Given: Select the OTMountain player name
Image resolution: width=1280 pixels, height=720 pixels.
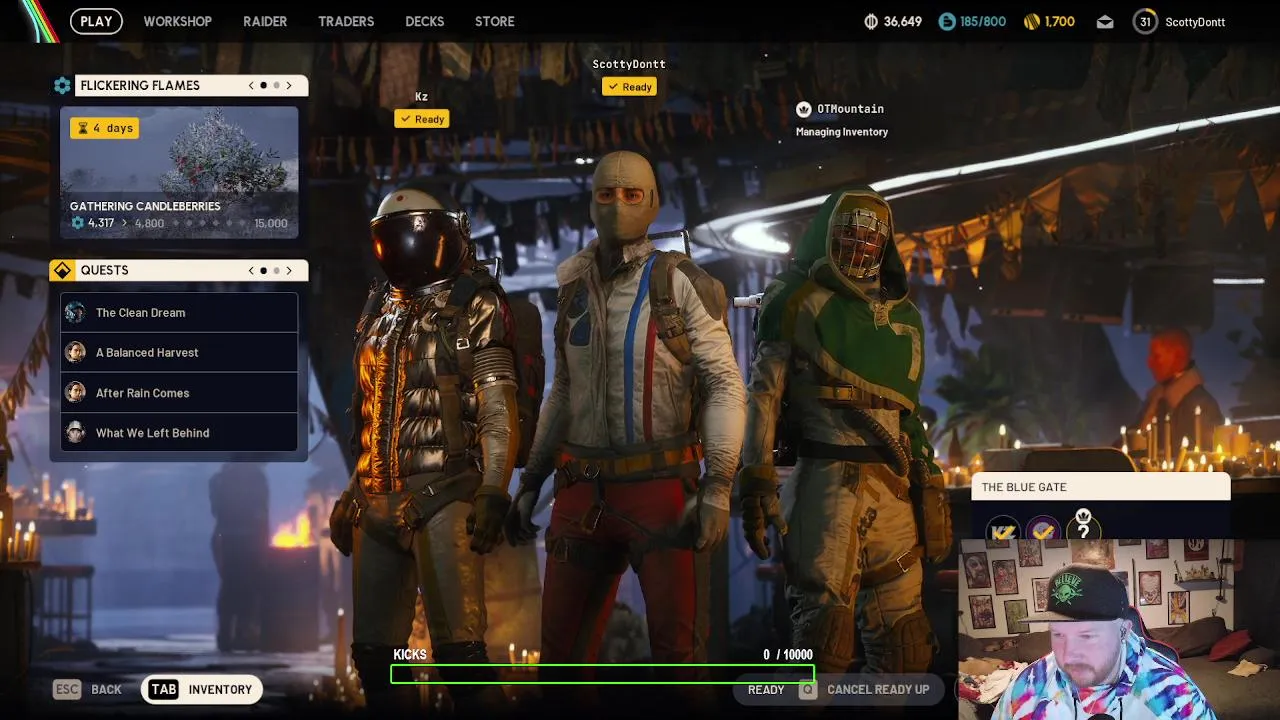Looking at the screenshot, I should [x=850, y=109].
